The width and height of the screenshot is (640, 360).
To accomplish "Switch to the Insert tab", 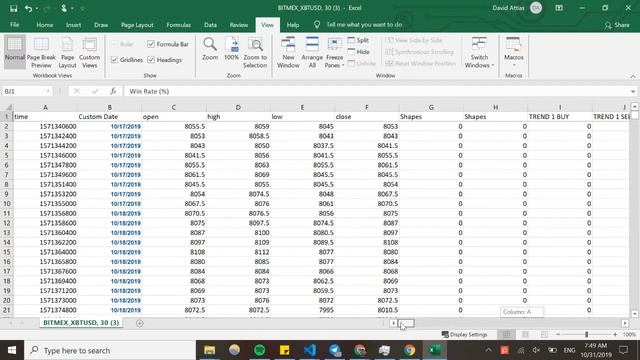I will pyautogui.click(x=73, y=25).
